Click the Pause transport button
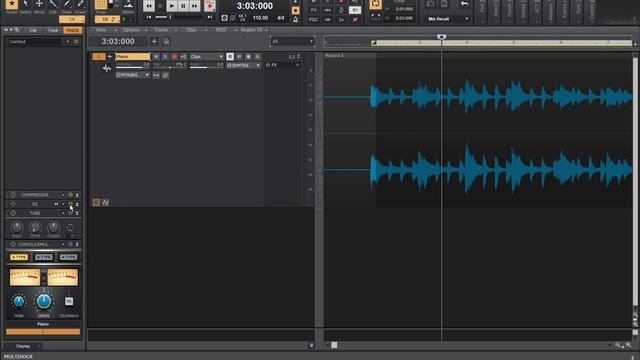640x360 pixels. tap(183, 6)
